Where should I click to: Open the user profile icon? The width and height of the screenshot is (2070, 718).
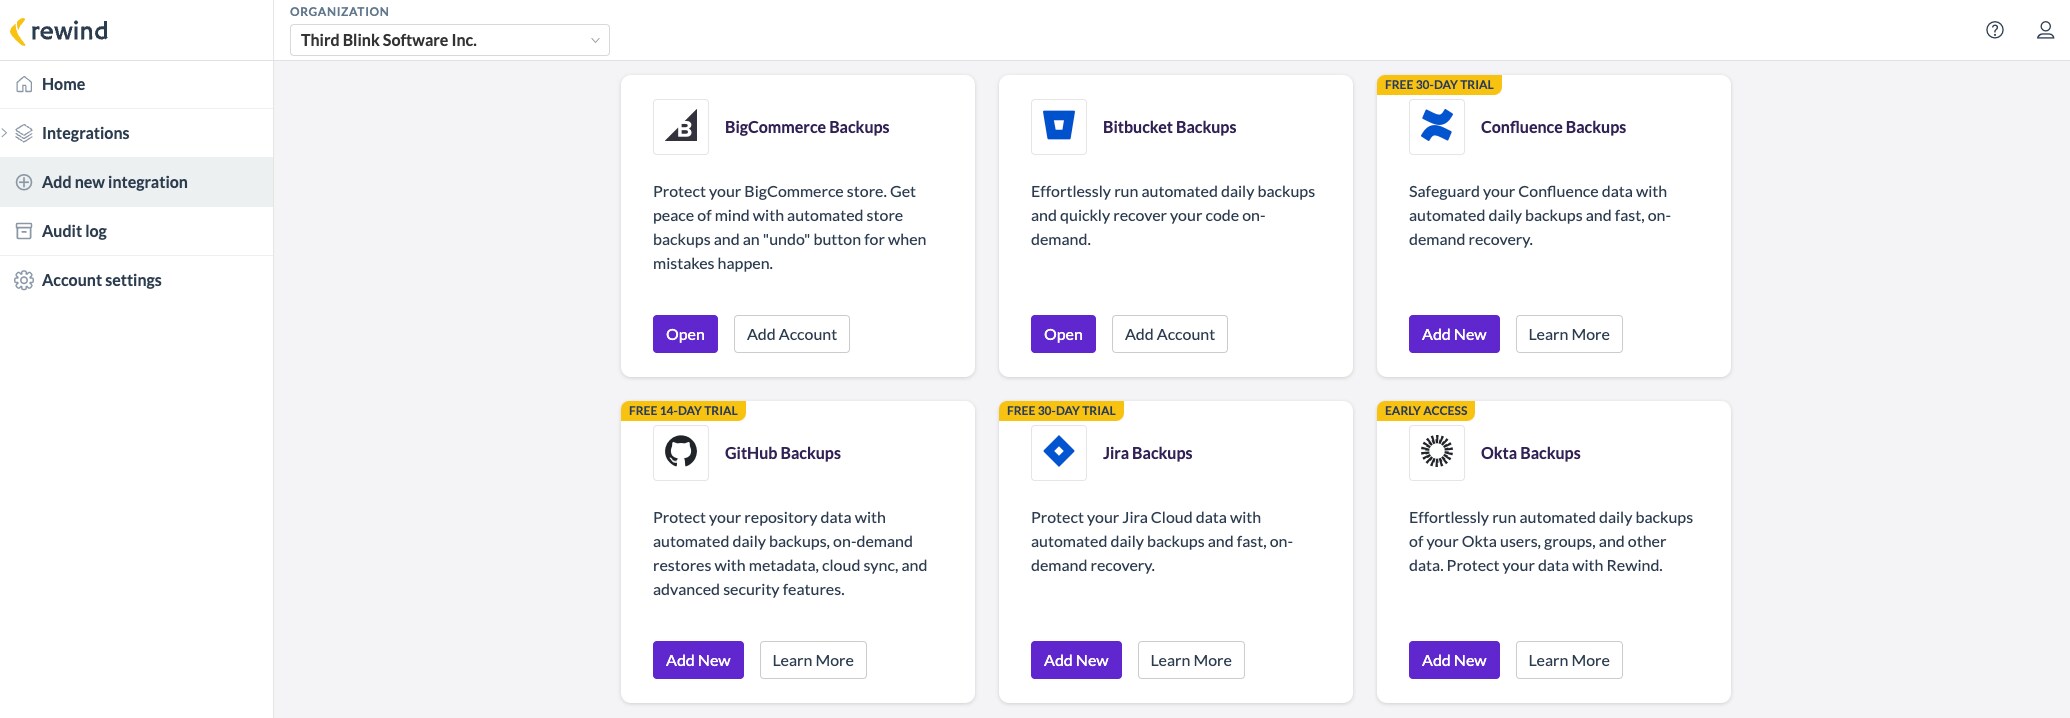[2046, 30]
